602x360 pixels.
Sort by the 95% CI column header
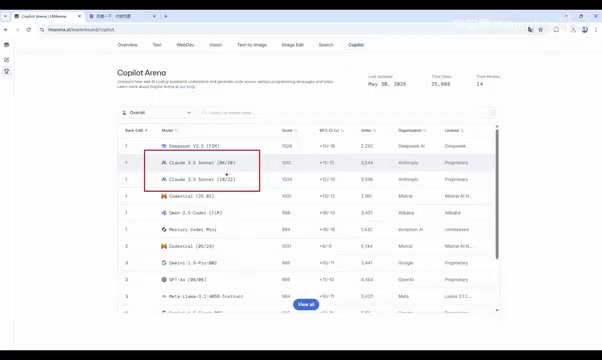click(x=331, y=130)
